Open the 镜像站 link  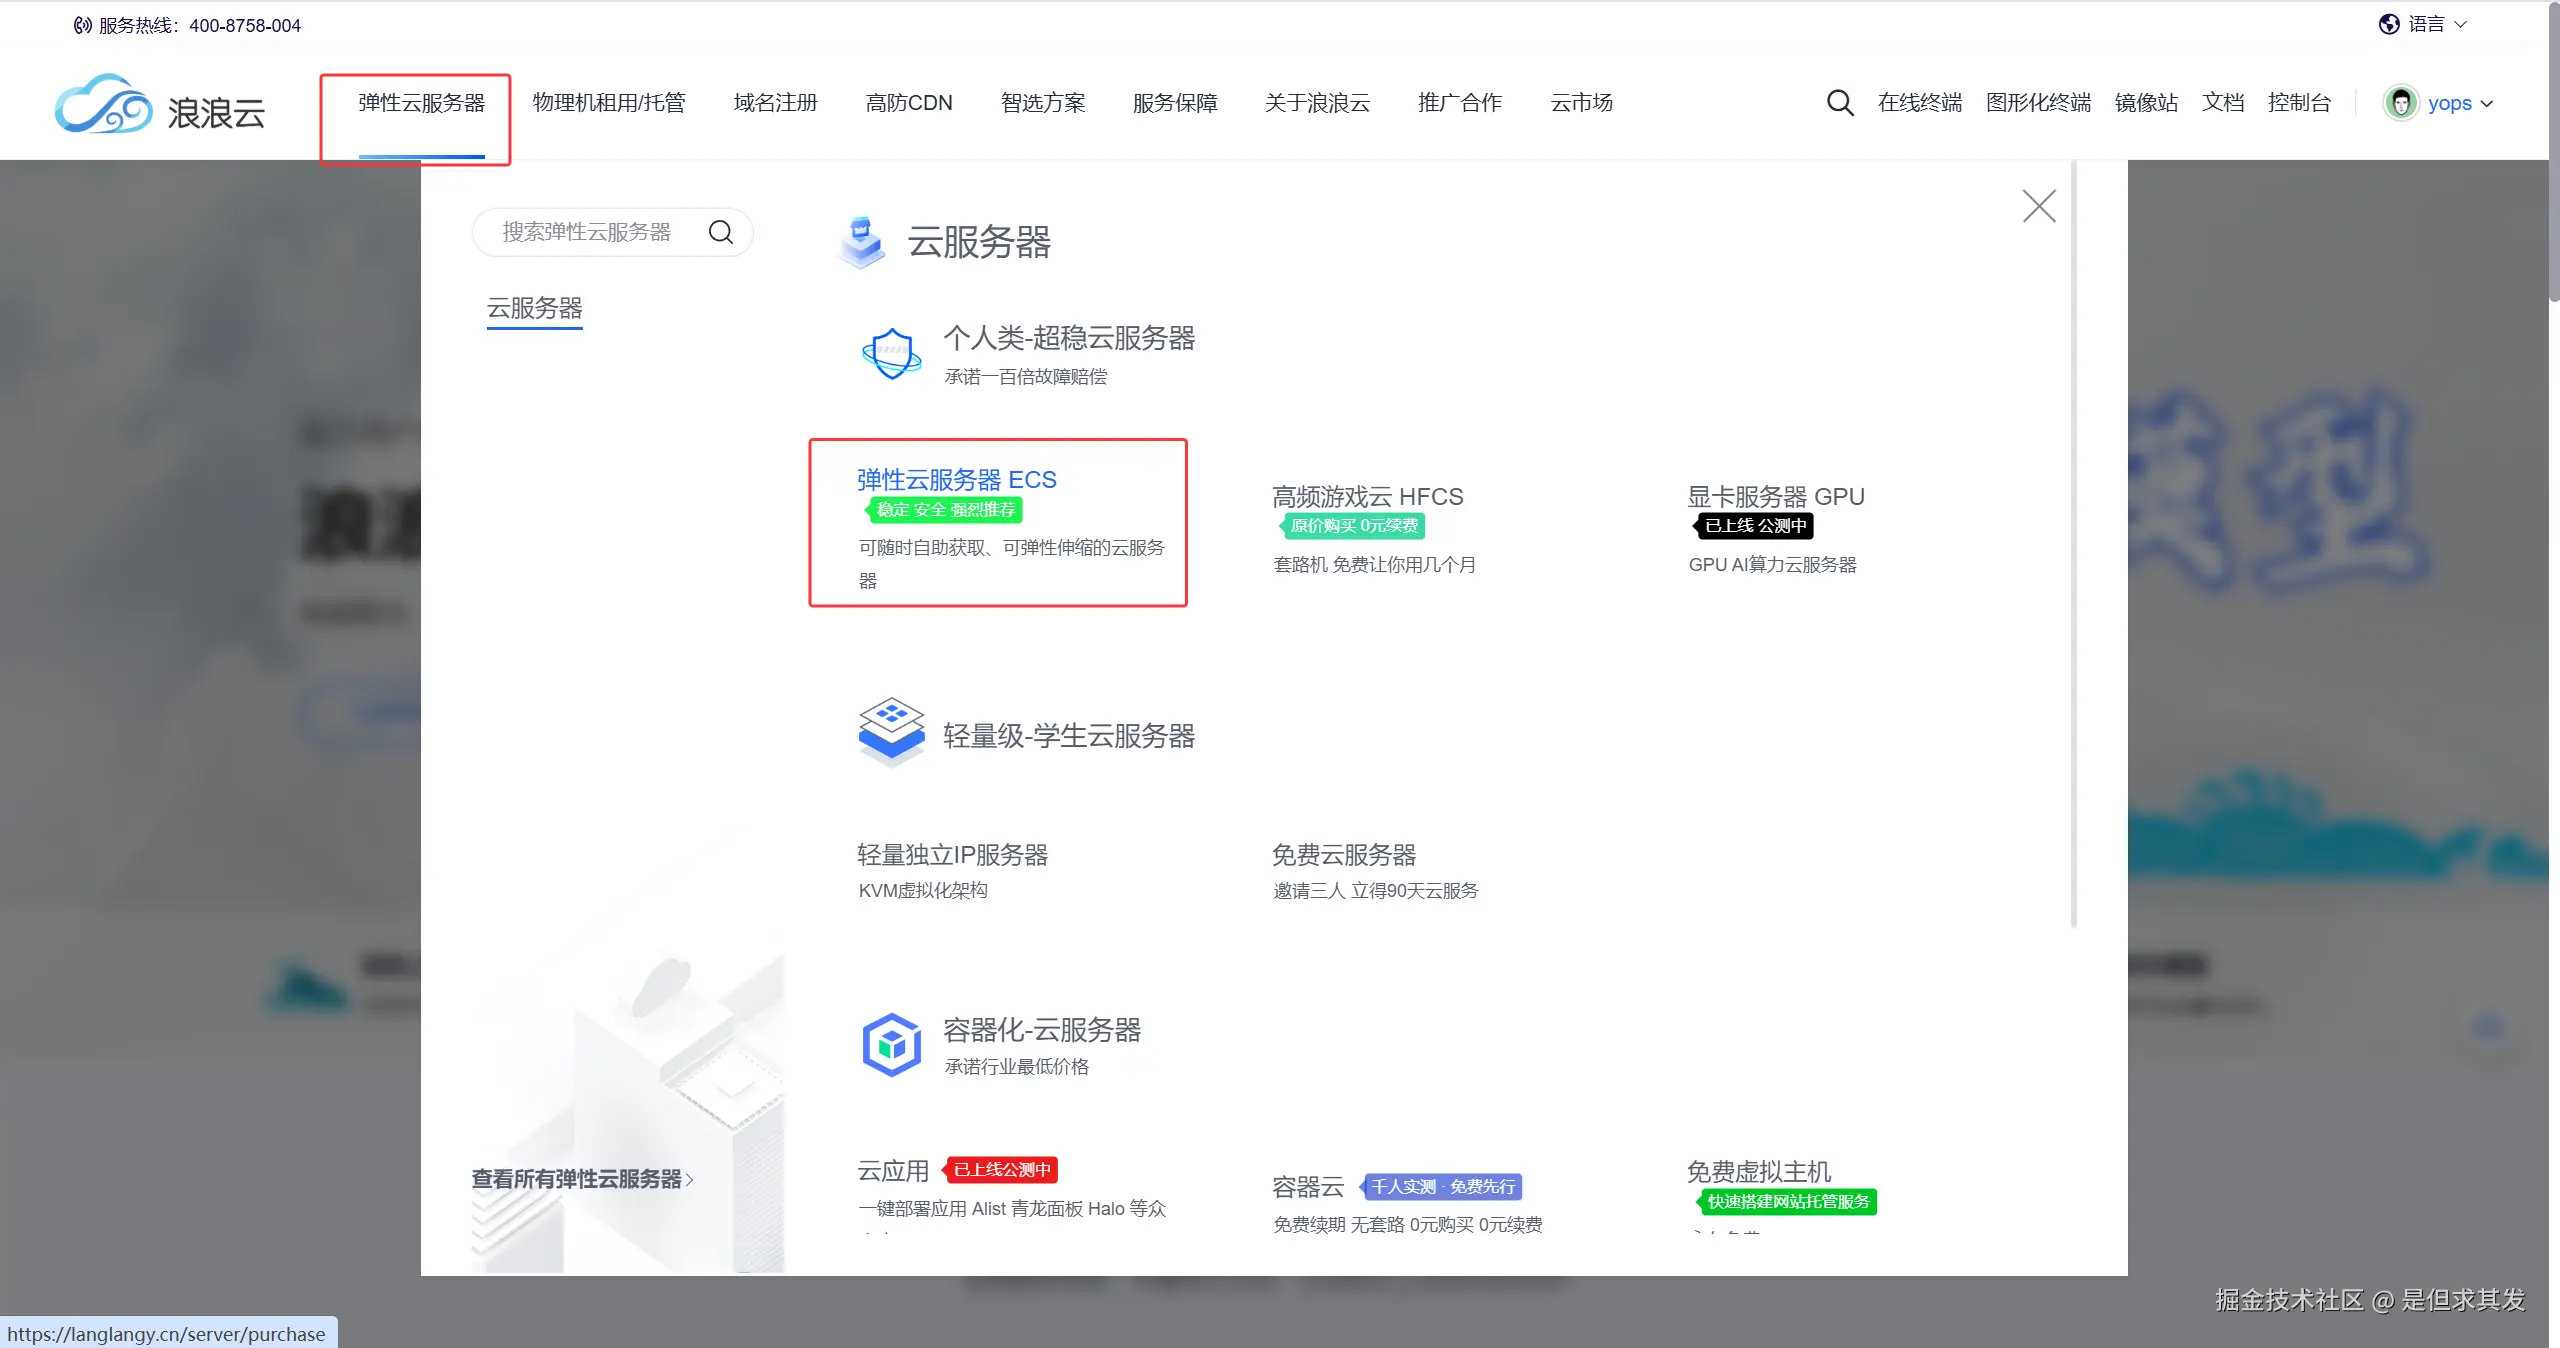tap(2146, 102)
